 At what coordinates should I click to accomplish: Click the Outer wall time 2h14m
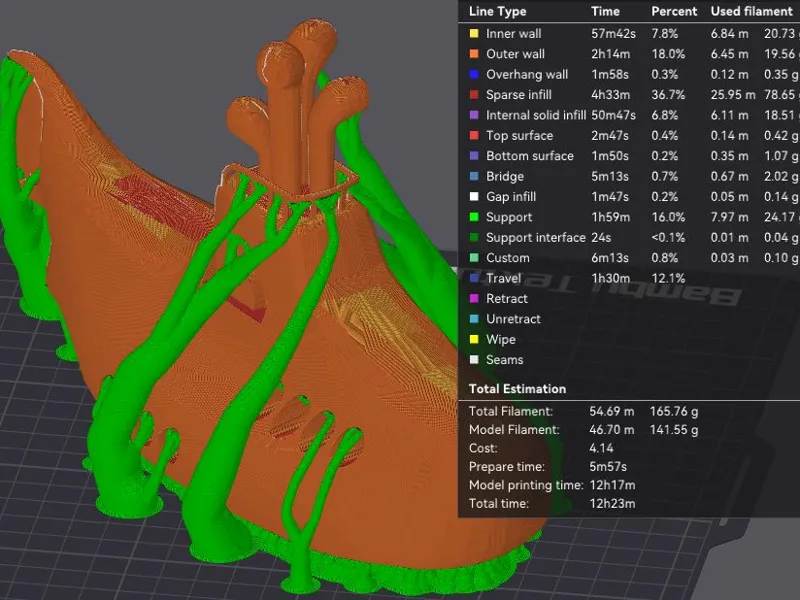610,54
